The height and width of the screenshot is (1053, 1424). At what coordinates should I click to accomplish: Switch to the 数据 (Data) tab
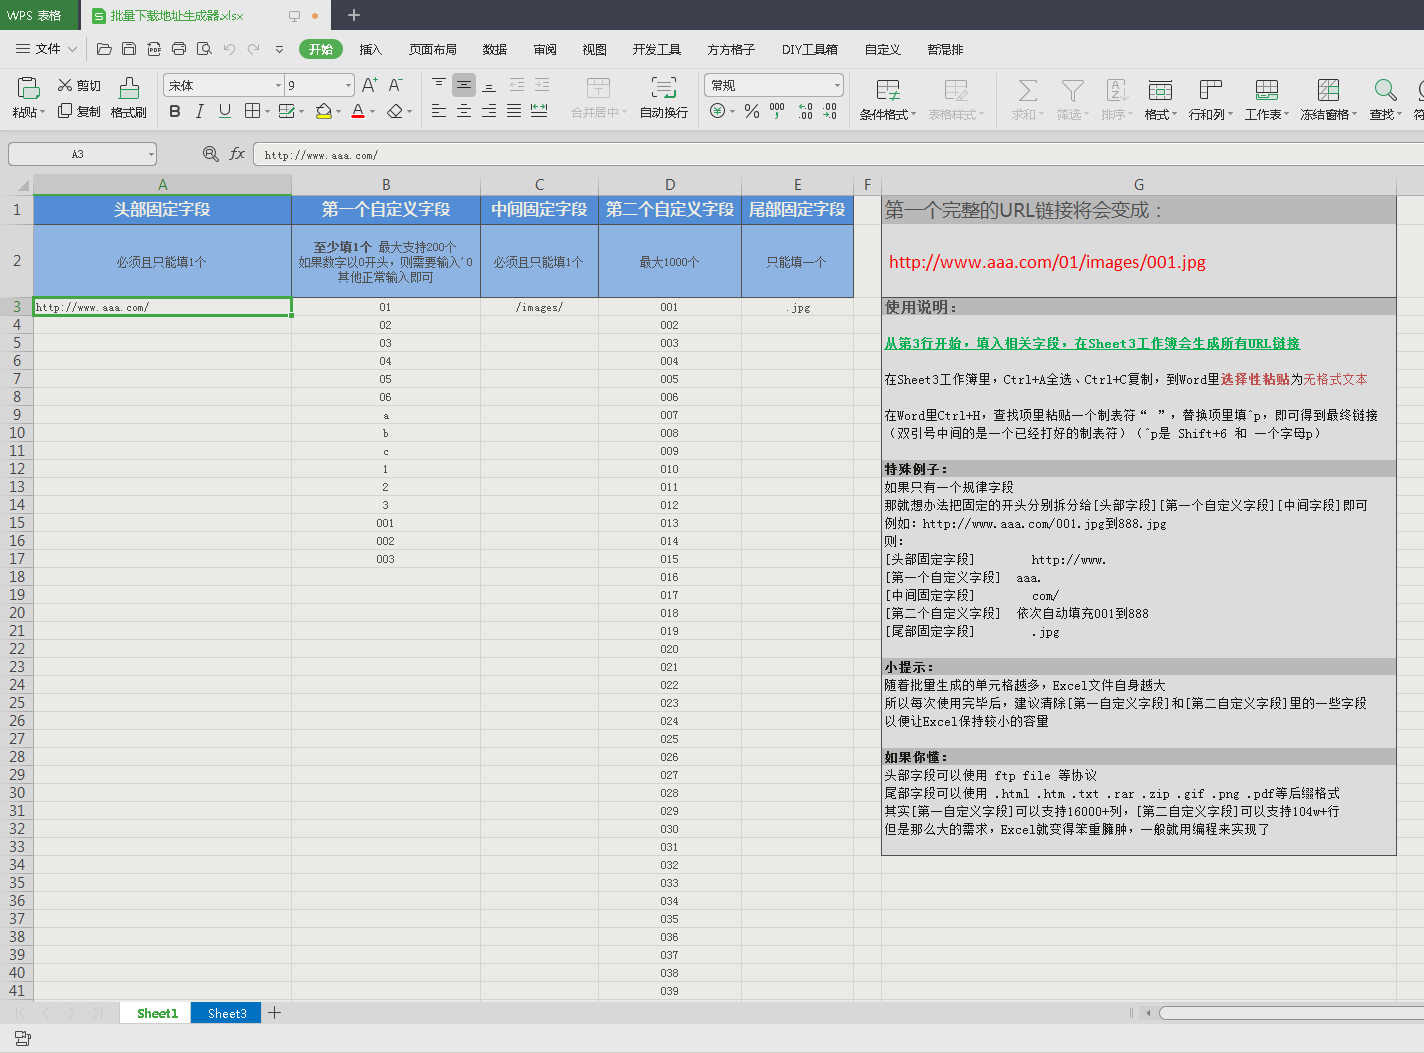point(495,49)
